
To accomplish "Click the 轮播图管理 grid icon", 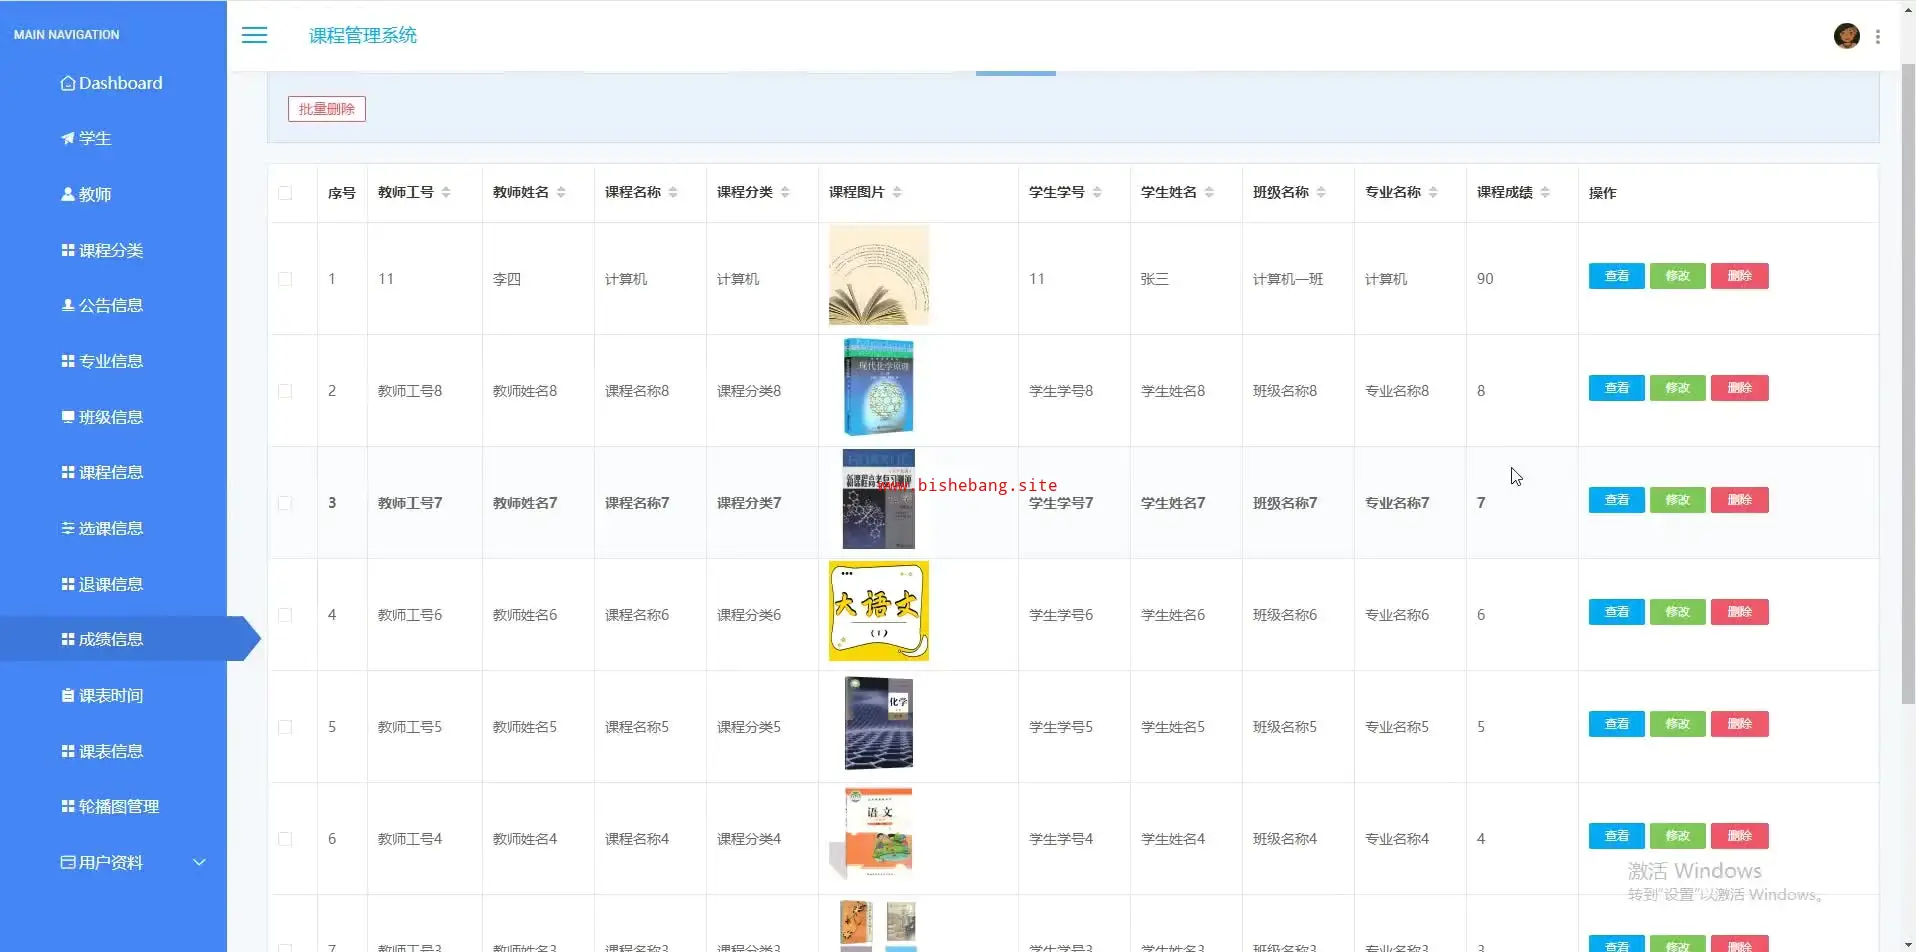I will (x=68, y=806).
